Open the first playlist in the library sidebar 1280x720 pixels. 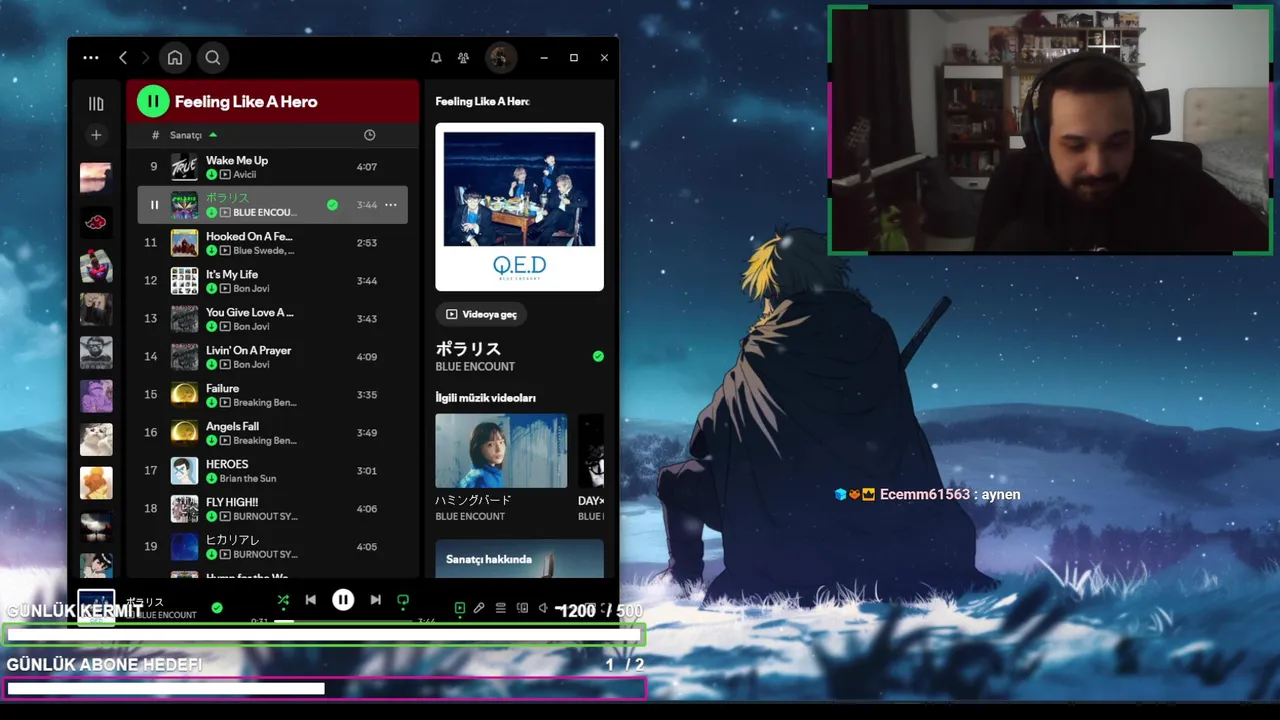click(96, 177)
